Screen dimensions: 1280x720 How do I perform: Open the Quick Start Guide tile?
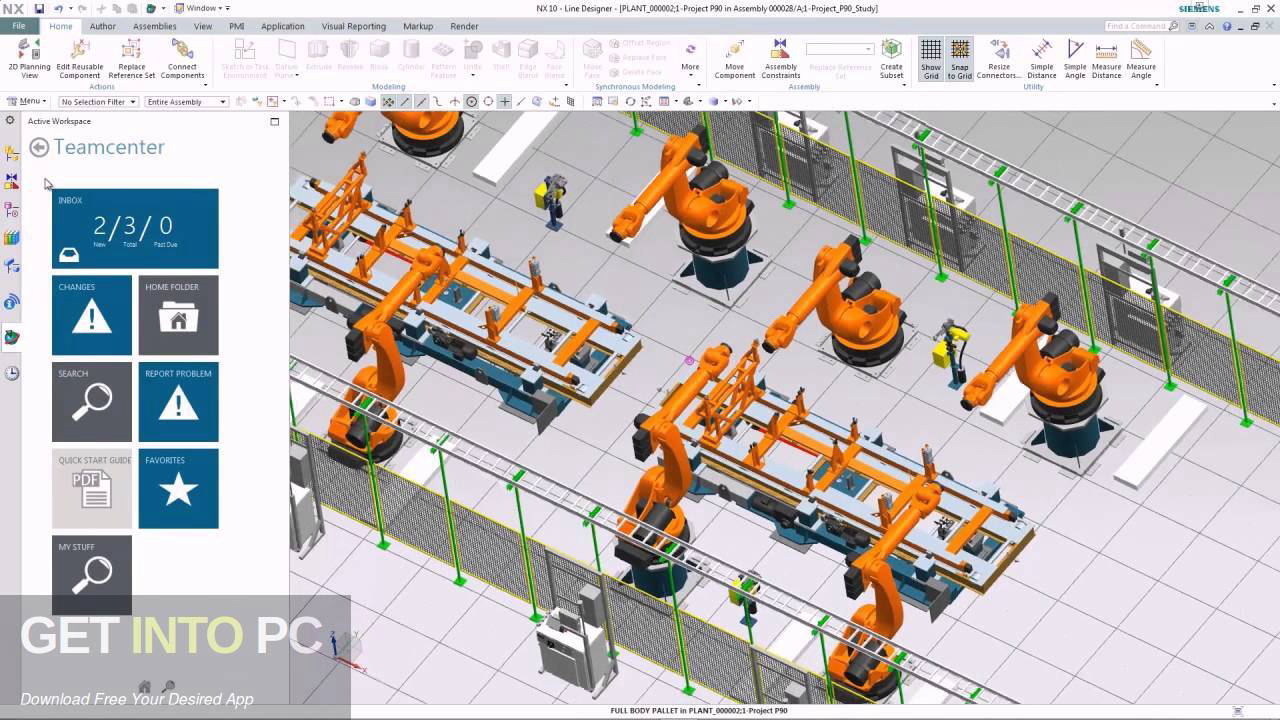click(x=92, y=488)
